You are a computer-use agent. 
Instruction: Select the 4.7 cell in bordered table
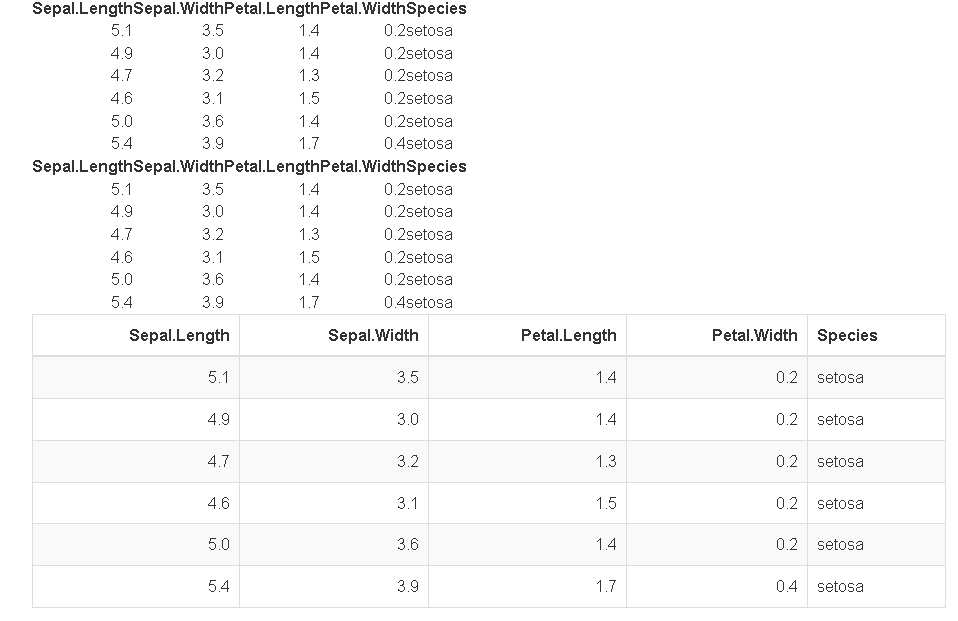pyautogui.click(x=136, y=461)
